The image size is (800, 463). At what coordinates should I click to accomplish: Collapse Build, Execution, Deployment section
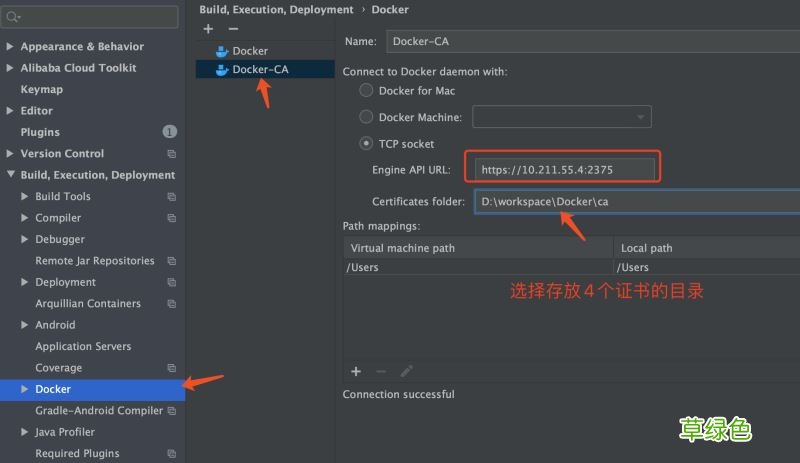pos(10,175)
